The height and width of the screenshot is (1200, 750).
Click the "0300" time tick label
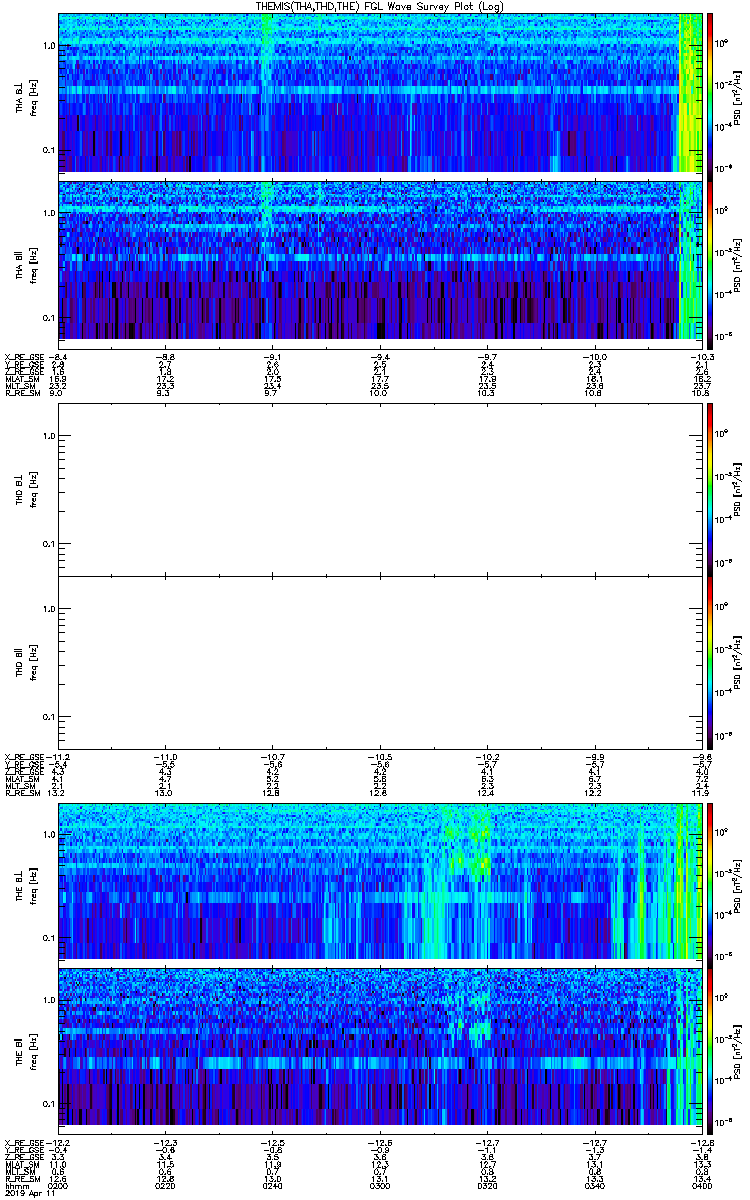click(x=382, y=1186)
